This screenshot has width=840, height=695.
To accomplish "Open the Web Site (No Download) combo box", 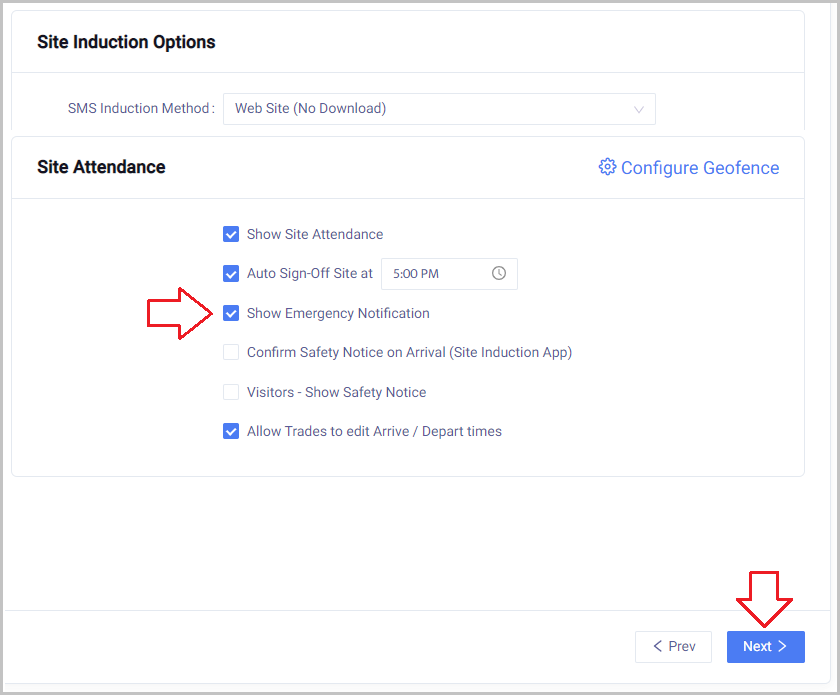I will [x=430, y=109].
